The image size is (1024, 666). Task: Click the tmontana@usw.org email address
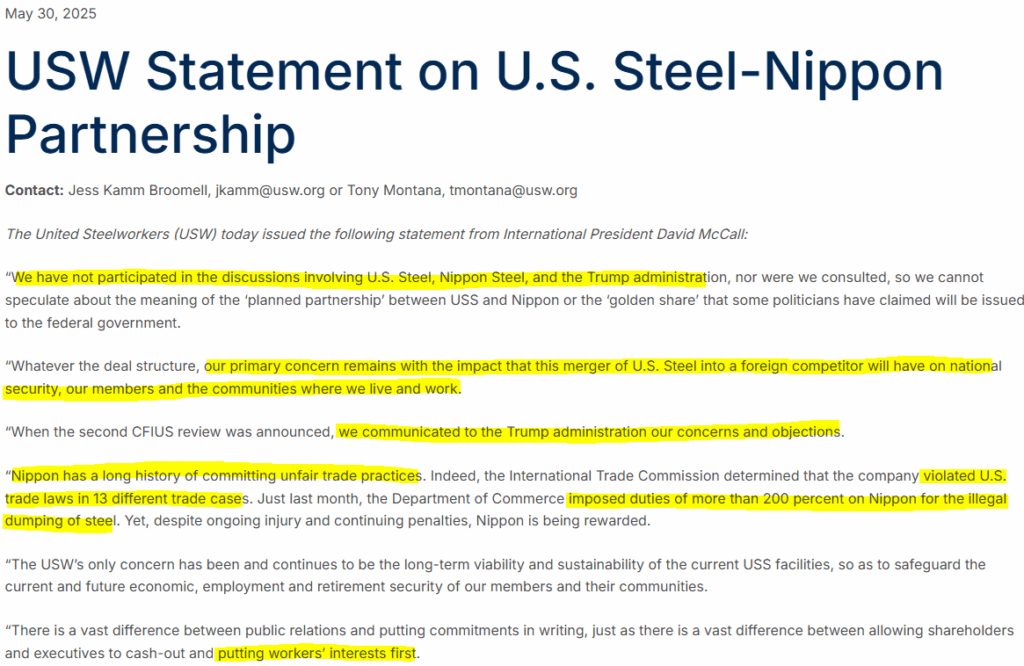513,191
